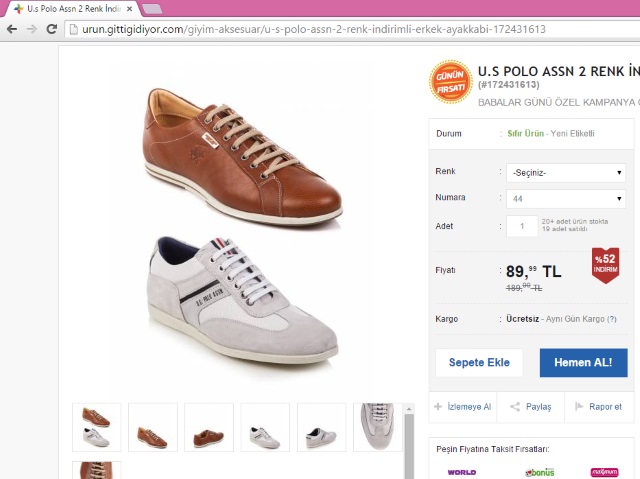Click the Sepete Ekle button
The width and height of the screenshot is (640, 479).
[x=479, y=362]
